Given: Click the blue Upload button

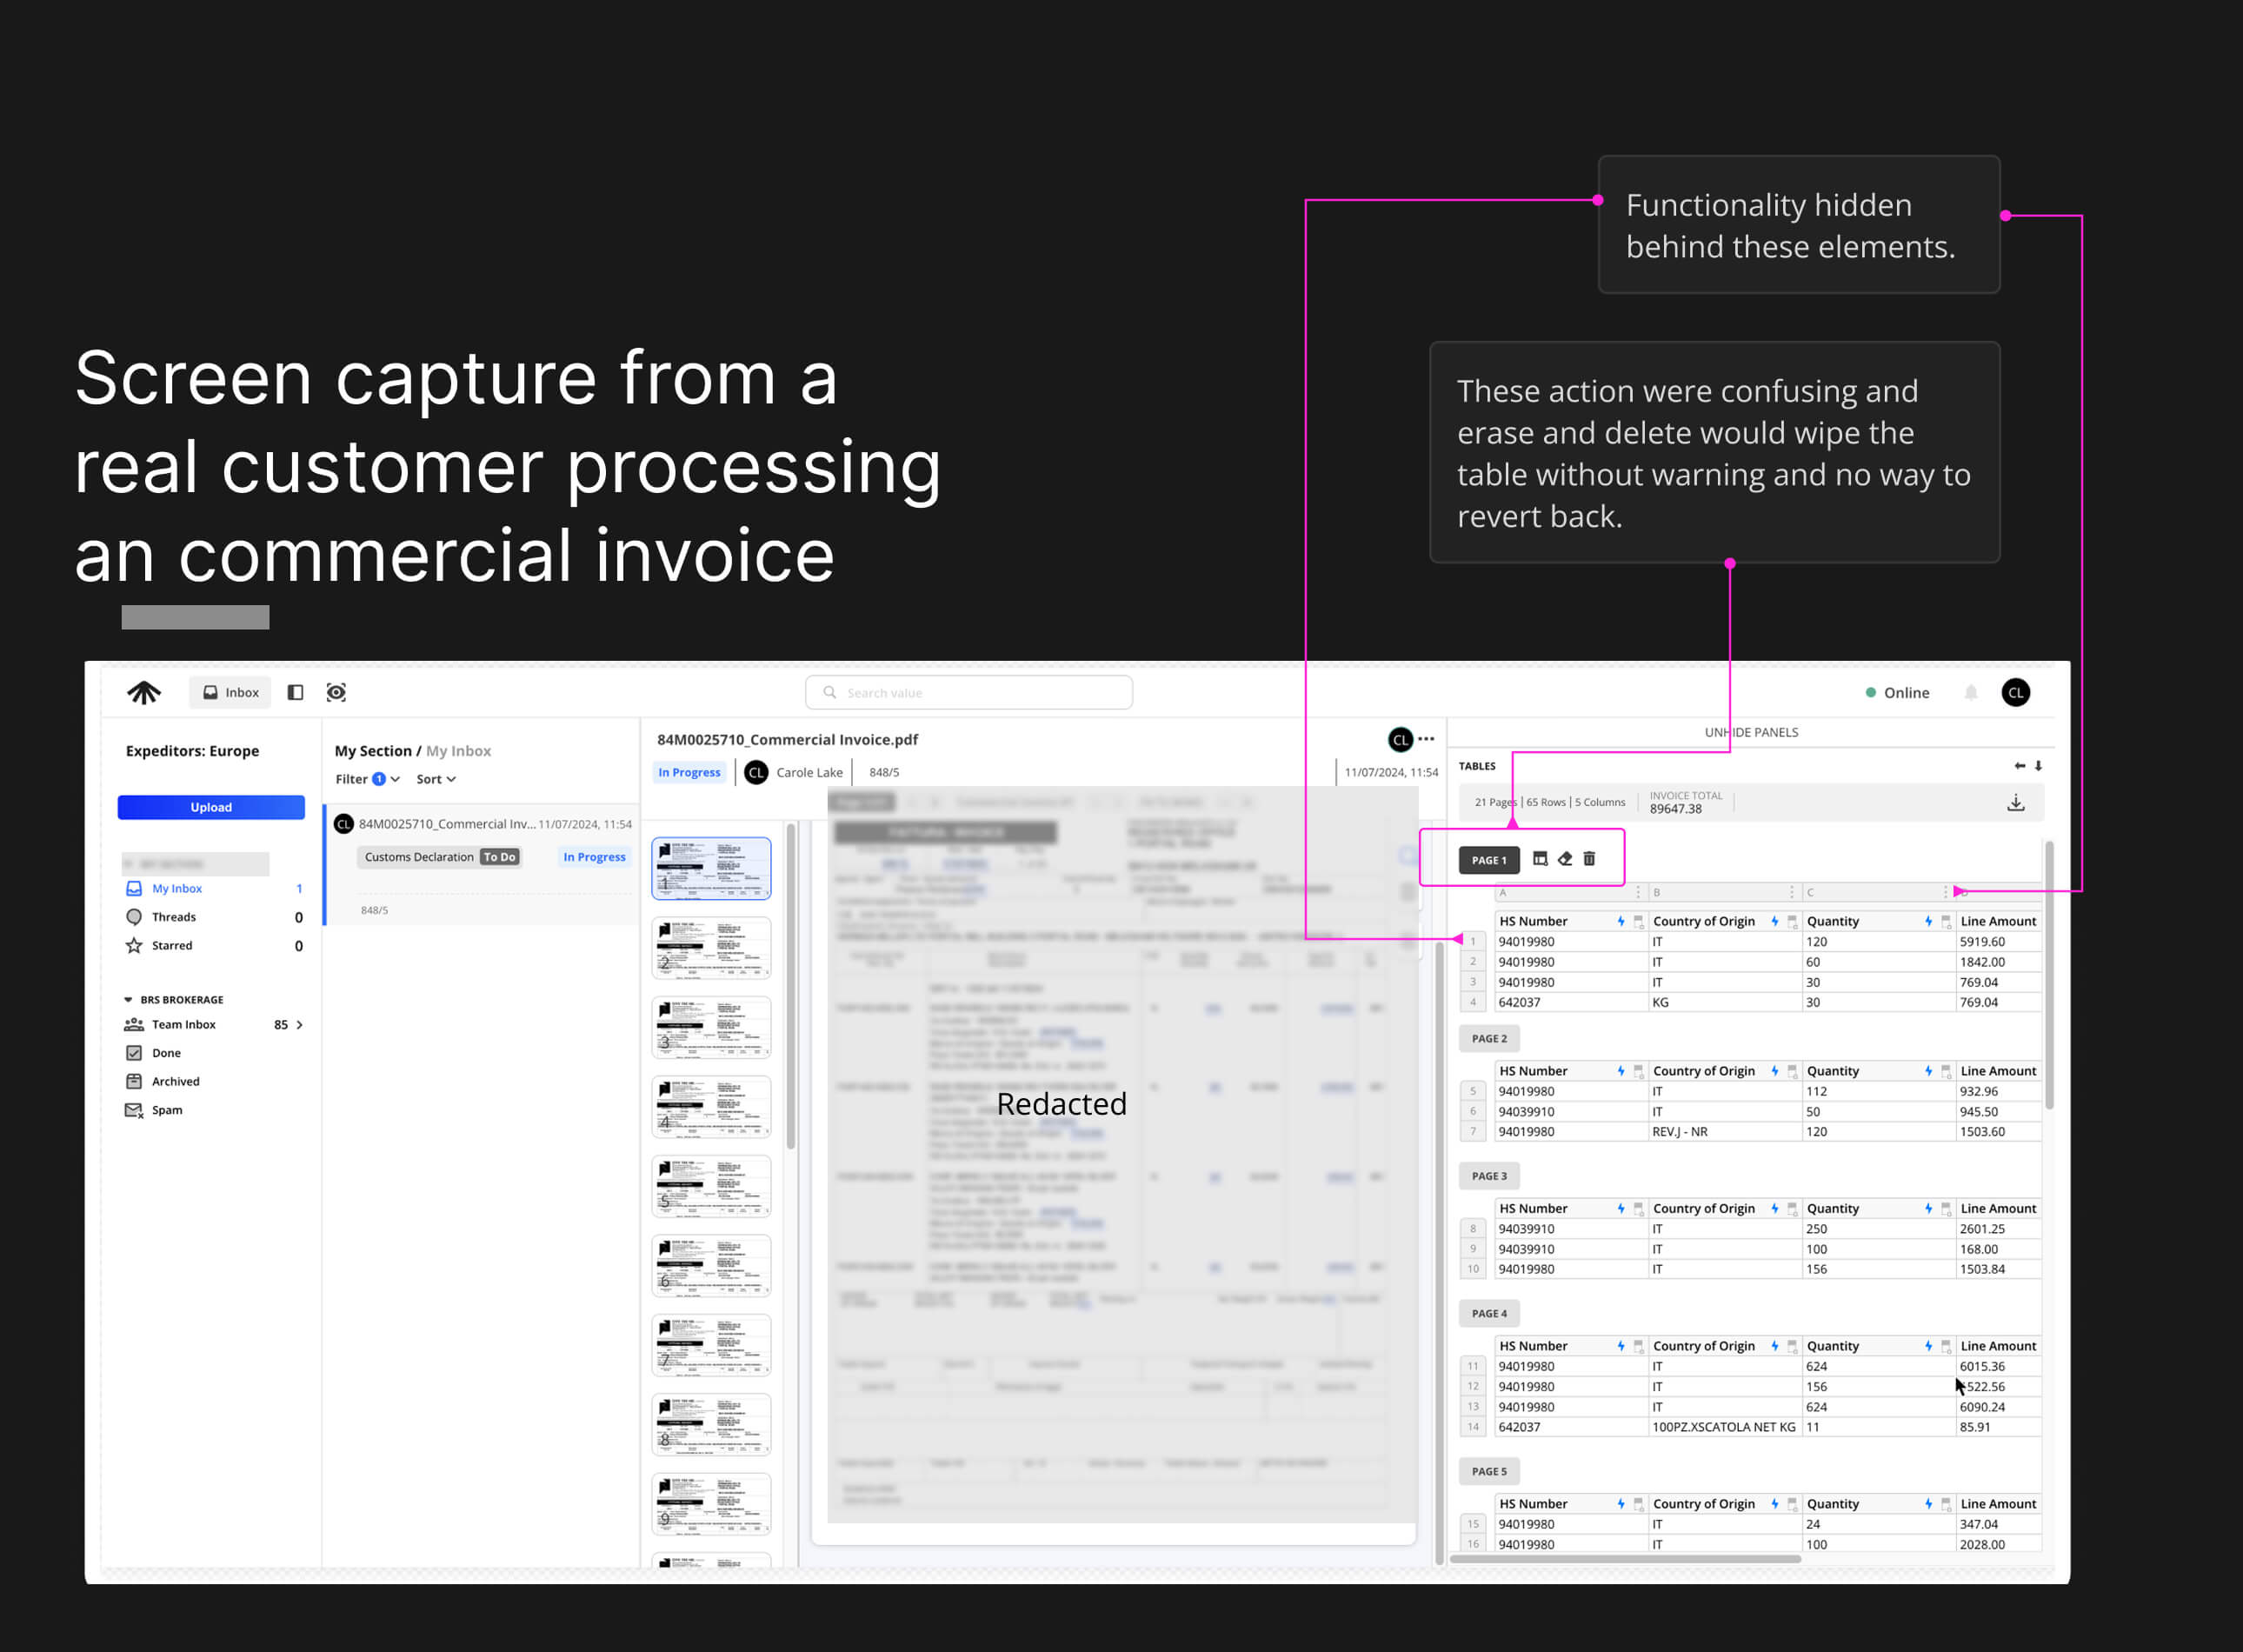Looking at the screenshot, I should (x=211, y=808).
